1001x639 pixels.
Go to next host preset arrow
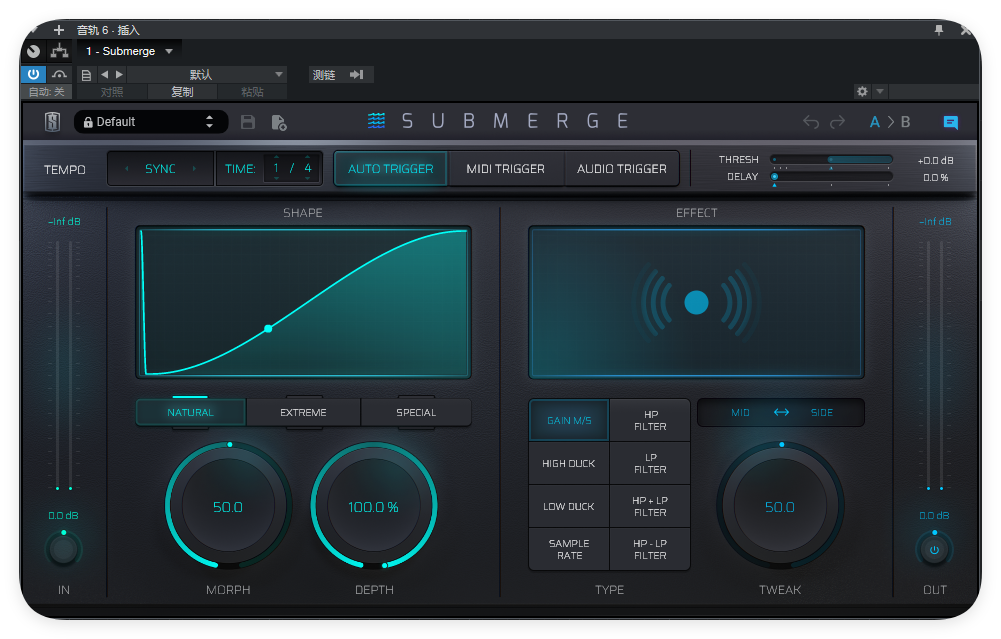119,75
